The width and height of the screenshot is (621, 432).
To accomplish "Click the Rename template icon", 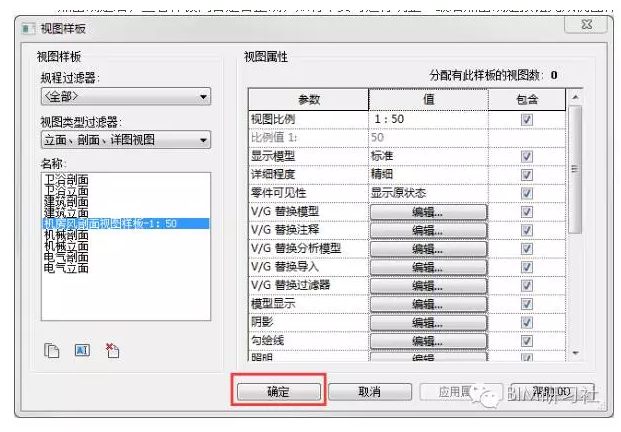I will pos(82,350).
